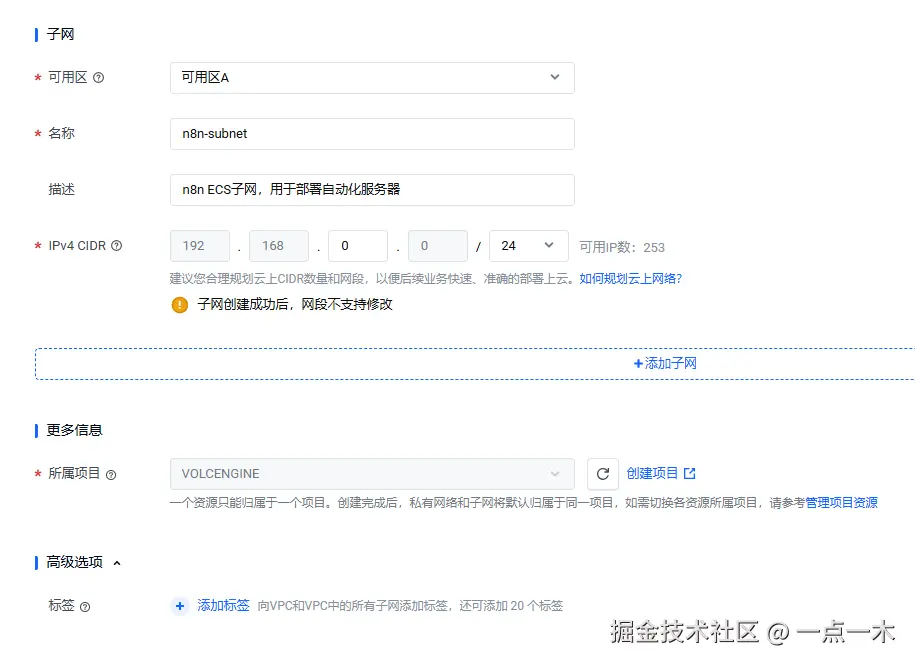
Task: Open the 管理项目资源 link
Action: click(x=843, y=502)
